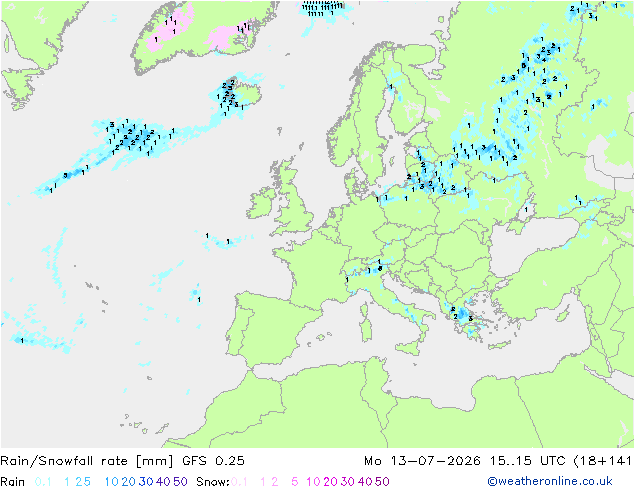
Task: Pick the purple 50 rain legend value
Action: (x=180, y=482)
